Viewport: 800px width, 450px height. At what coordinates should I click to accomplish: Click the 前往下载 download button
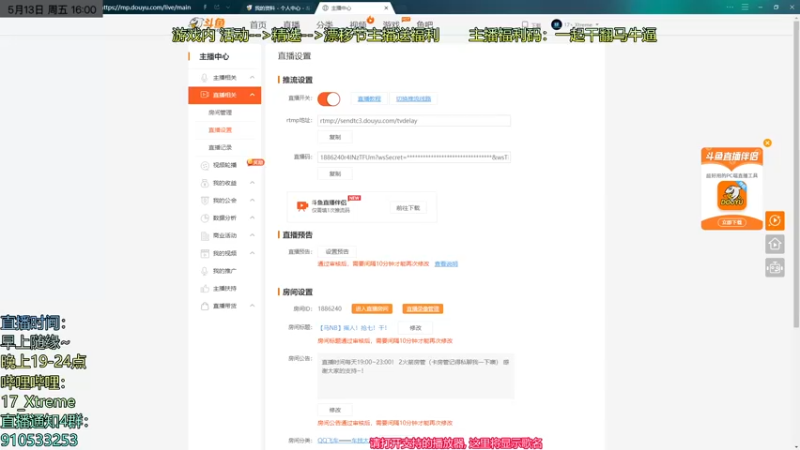[408, 208]
